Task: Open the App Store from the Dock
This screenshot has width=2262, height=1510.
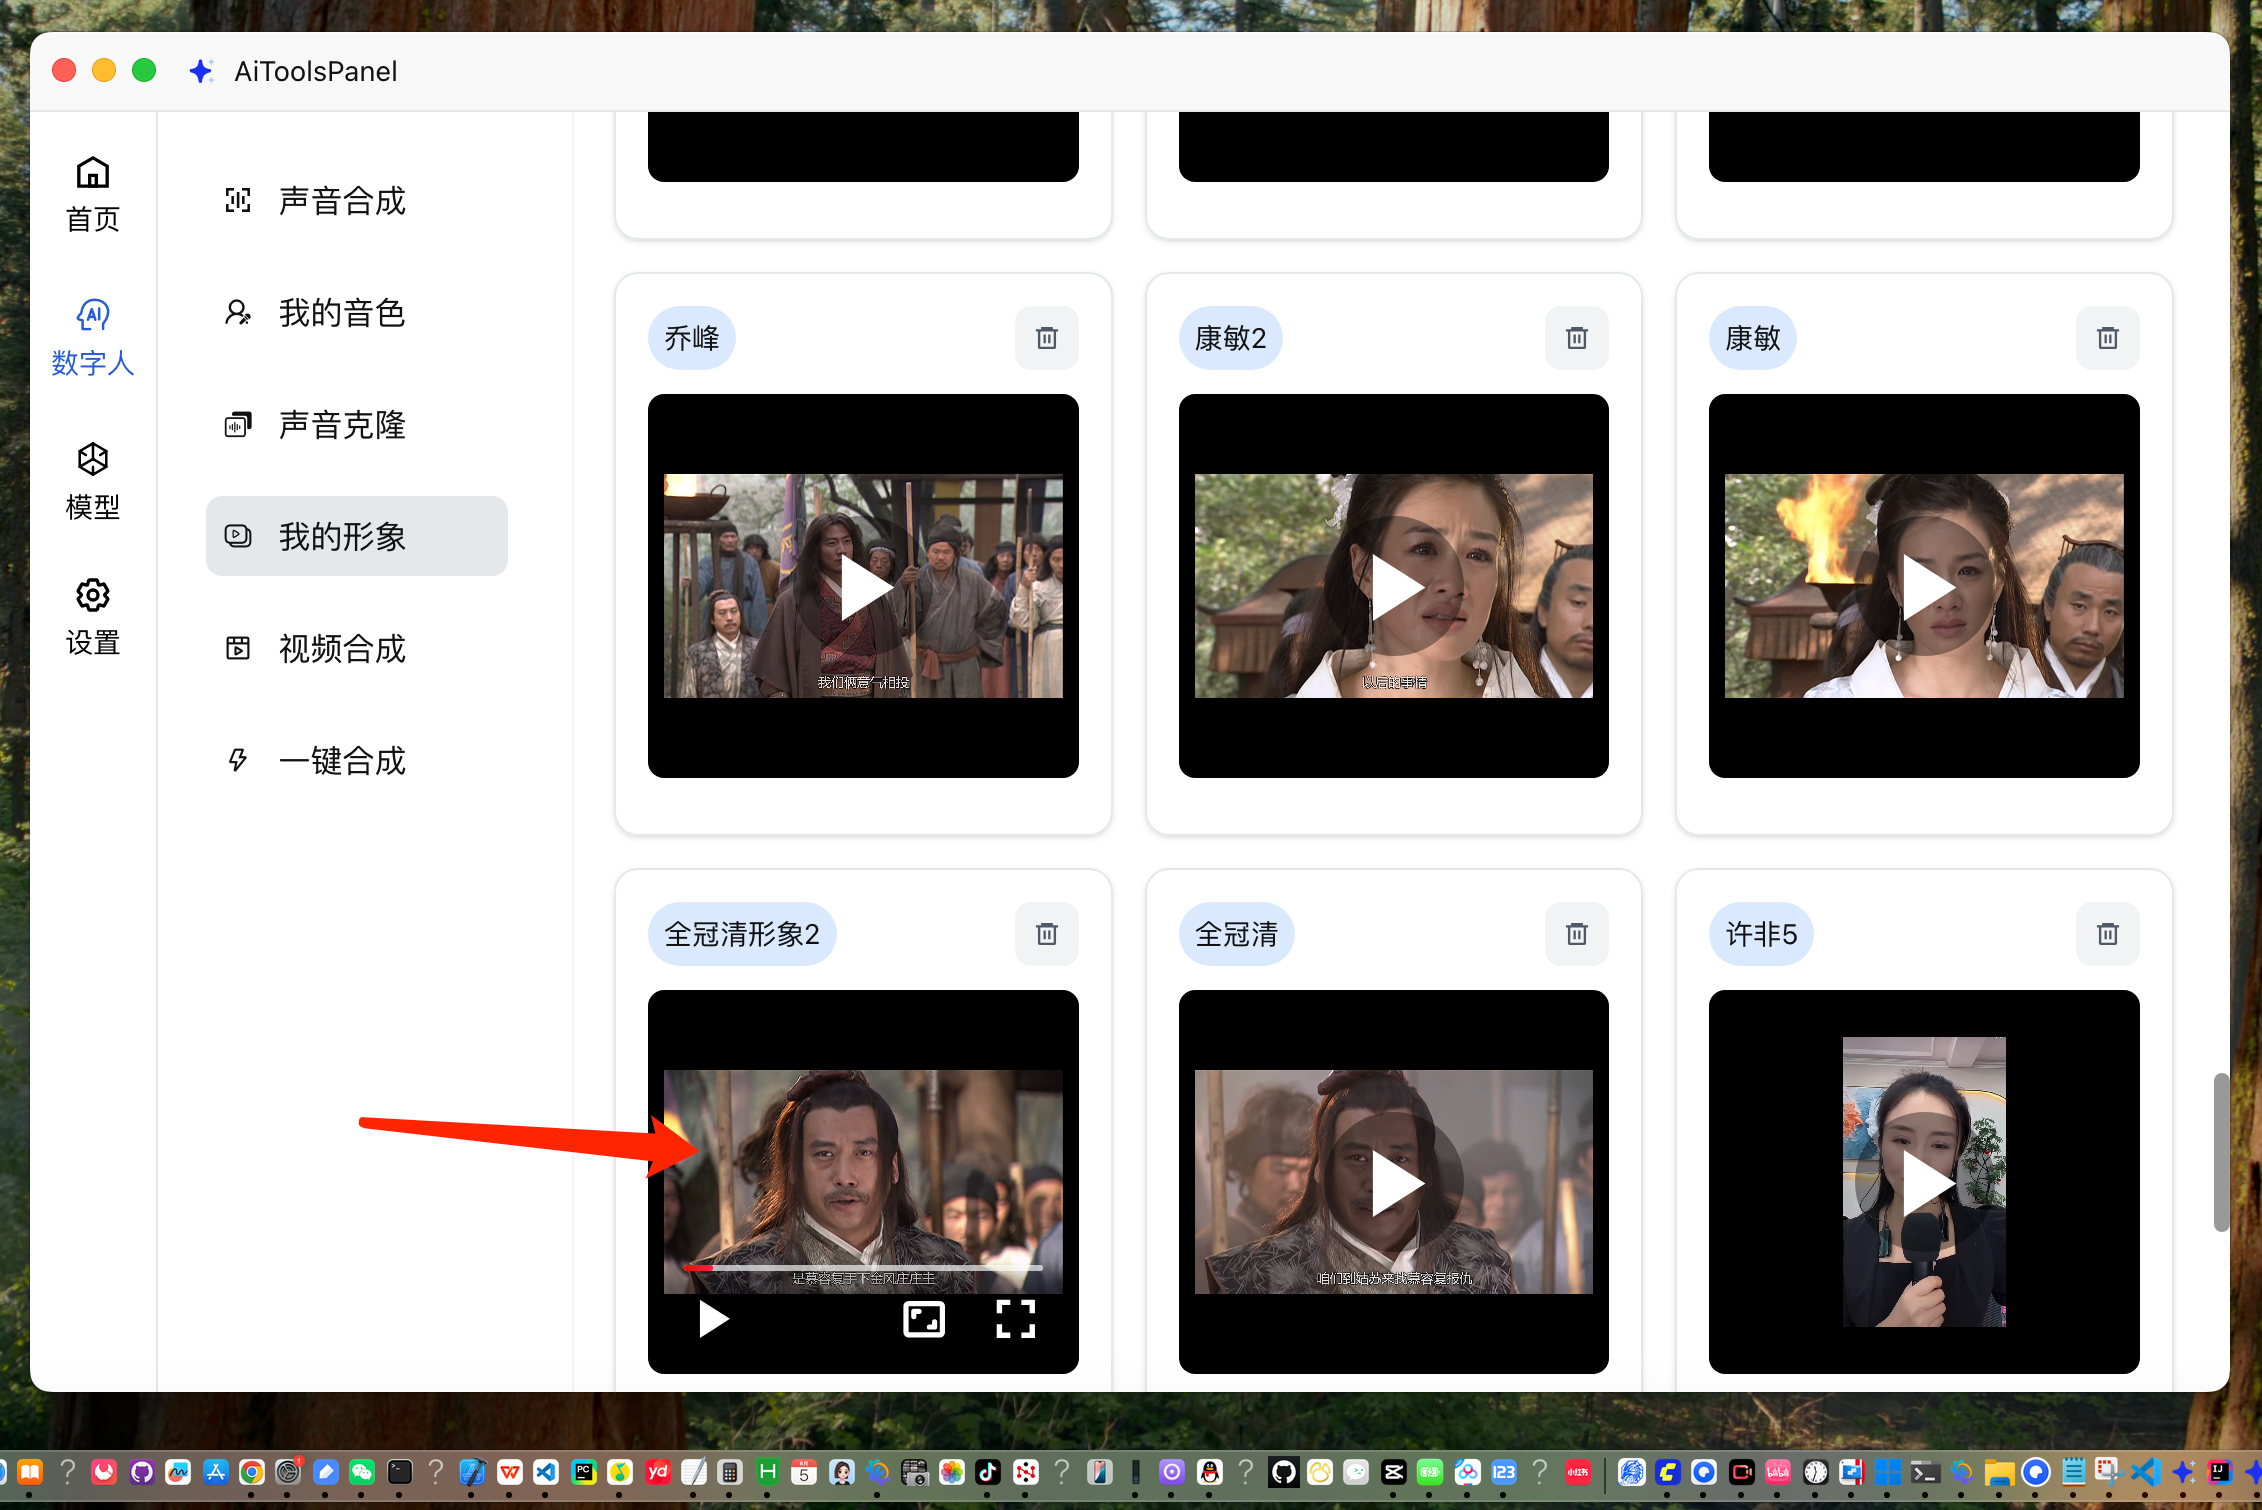Action: pyautogui.click(x=215, y=1472)
